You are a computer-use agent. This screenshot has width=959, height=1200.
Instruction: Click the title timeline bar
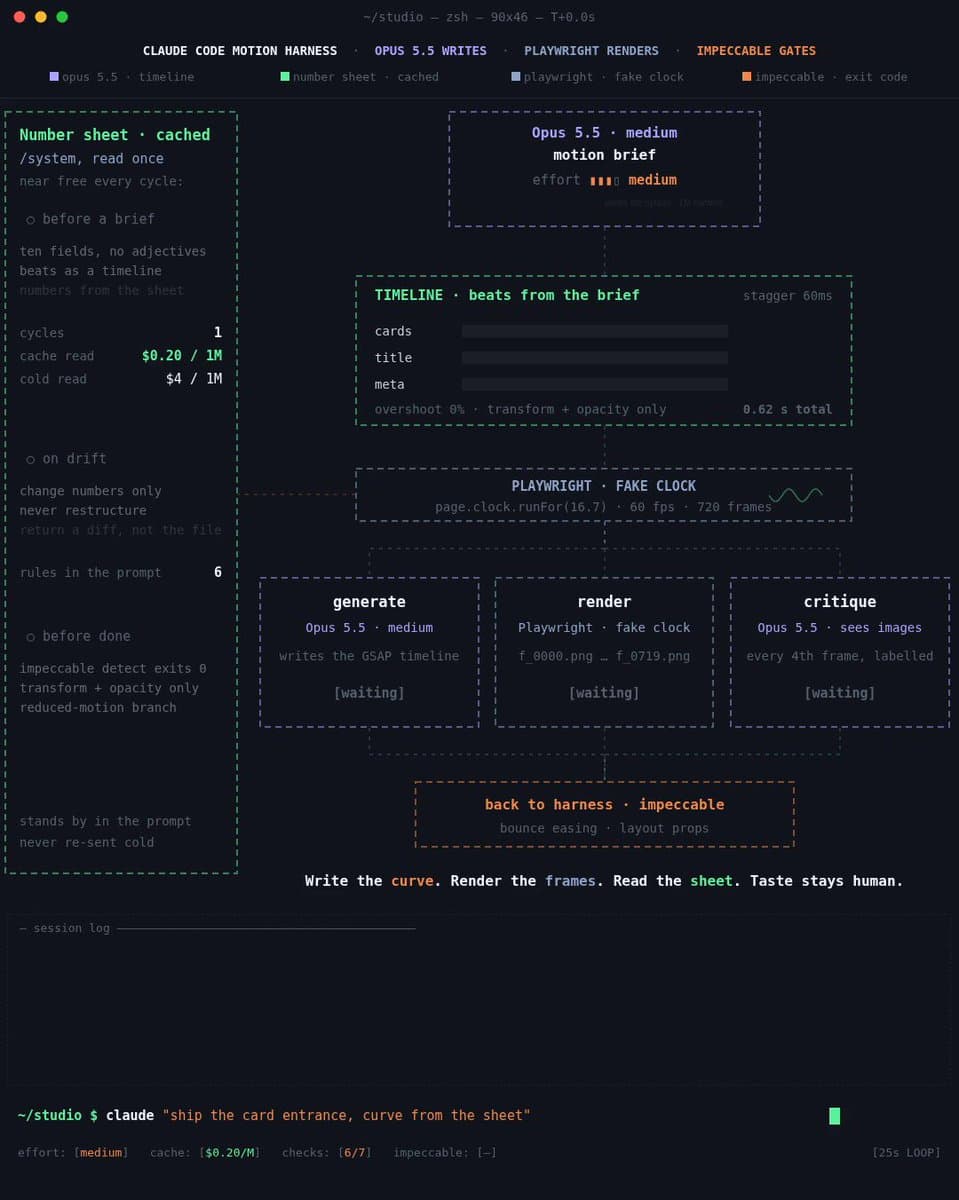(x=595, y=357)
